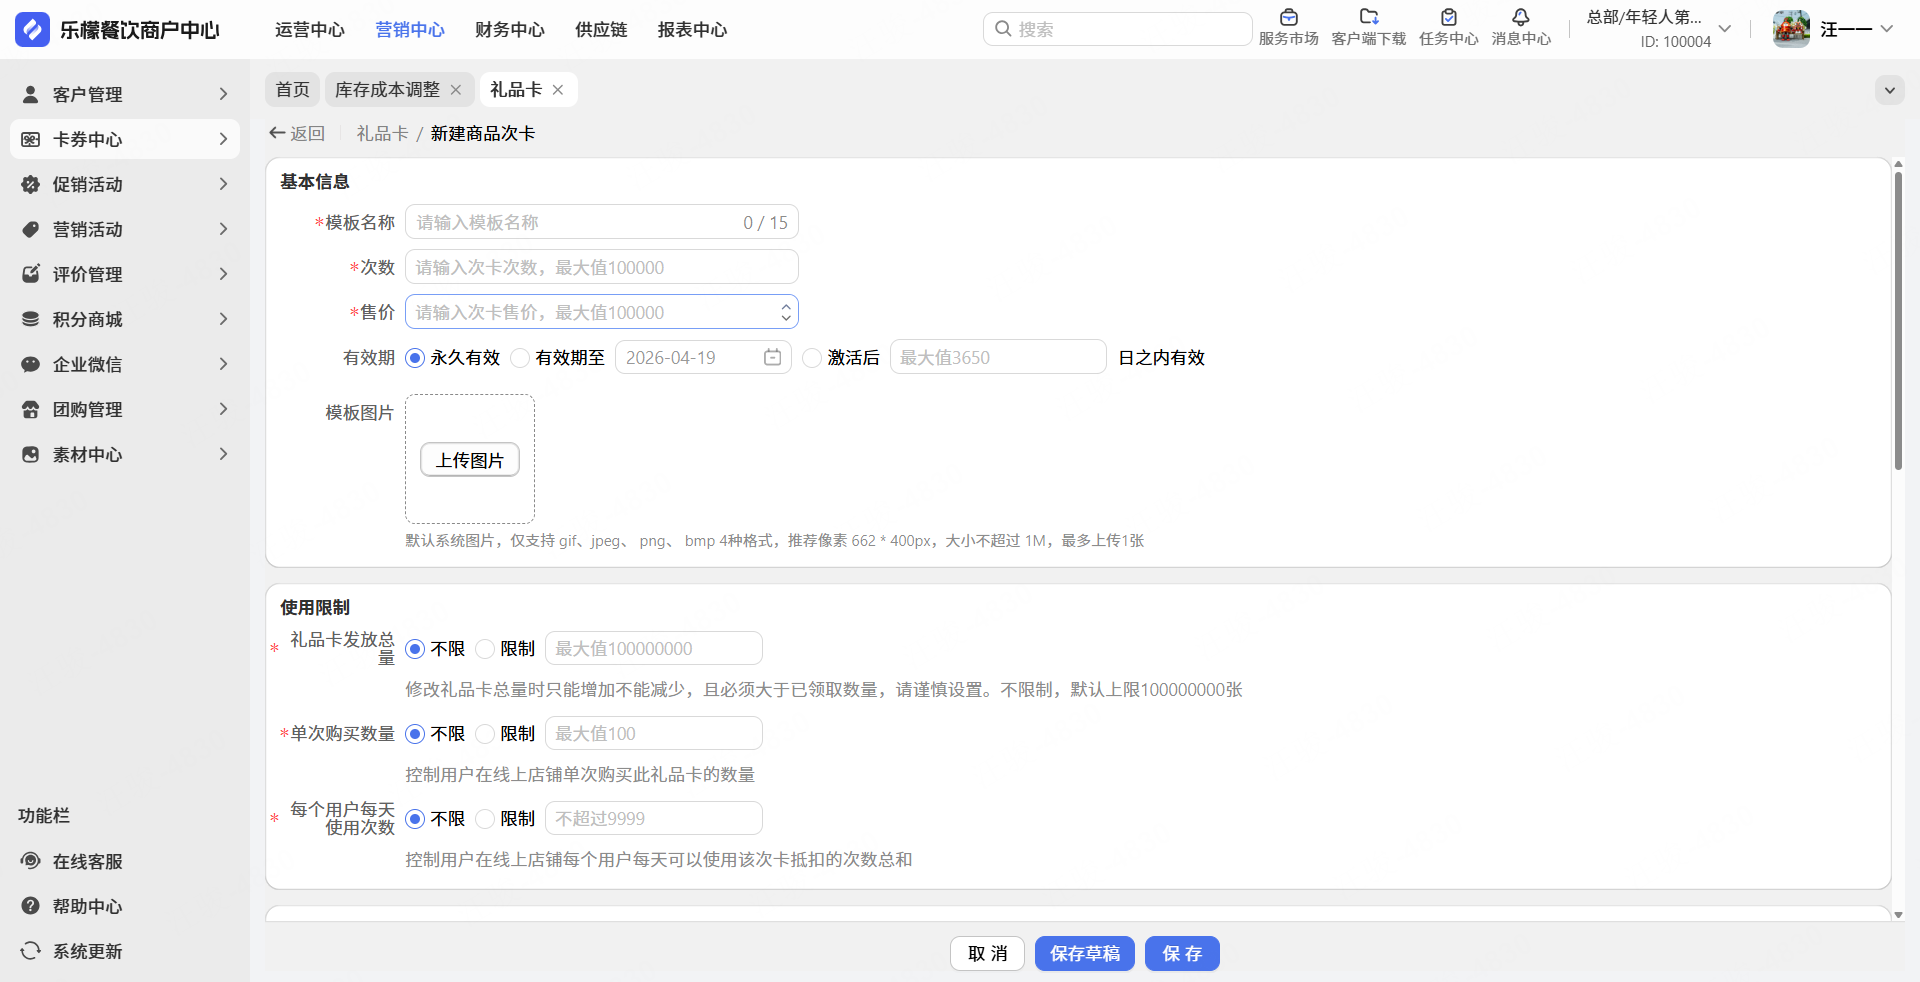The image size is (1920, 982).
Task: Switch to the 库存成本调整 tab
Action: [x=387, y=90]
